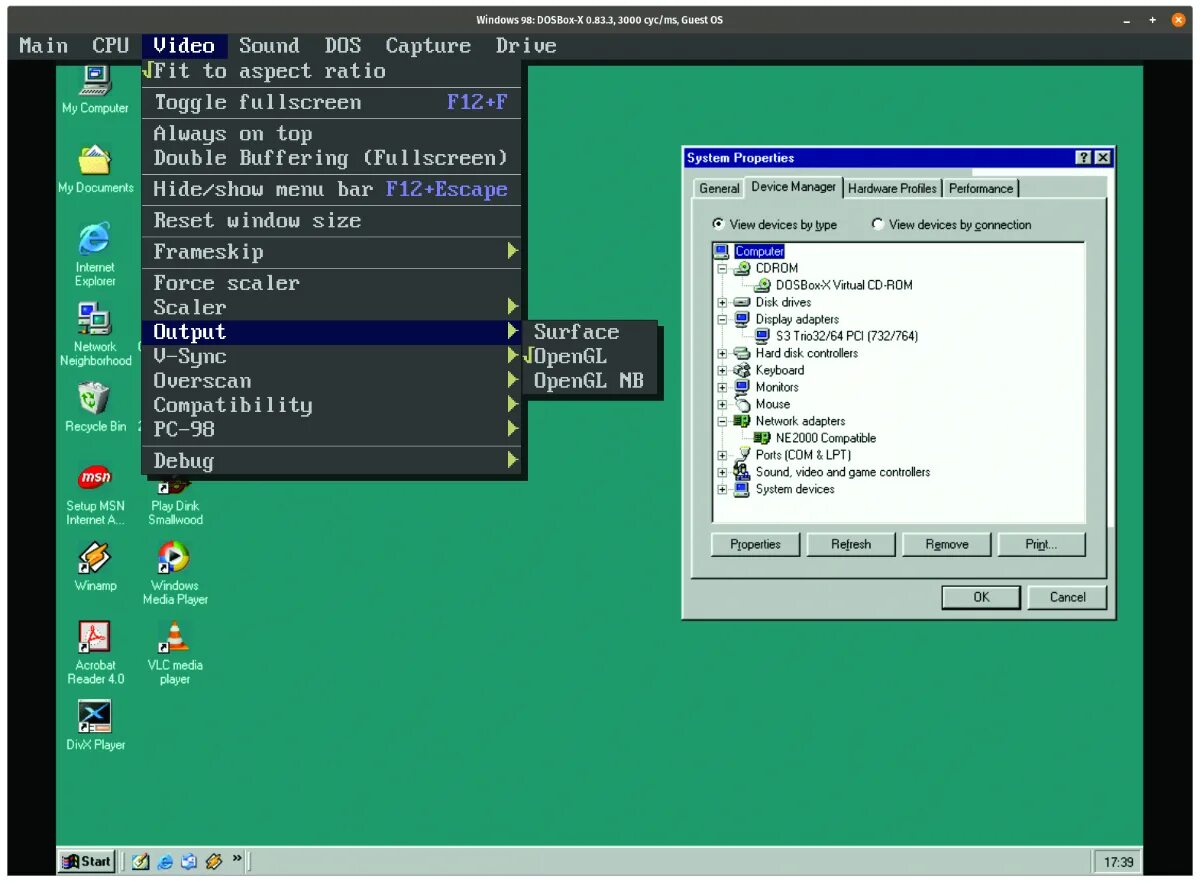Viewport: 1200px width, 883px height.
Task: Open the PC-98 submenu
Action: pyautogui.click(x=332, y=429)
